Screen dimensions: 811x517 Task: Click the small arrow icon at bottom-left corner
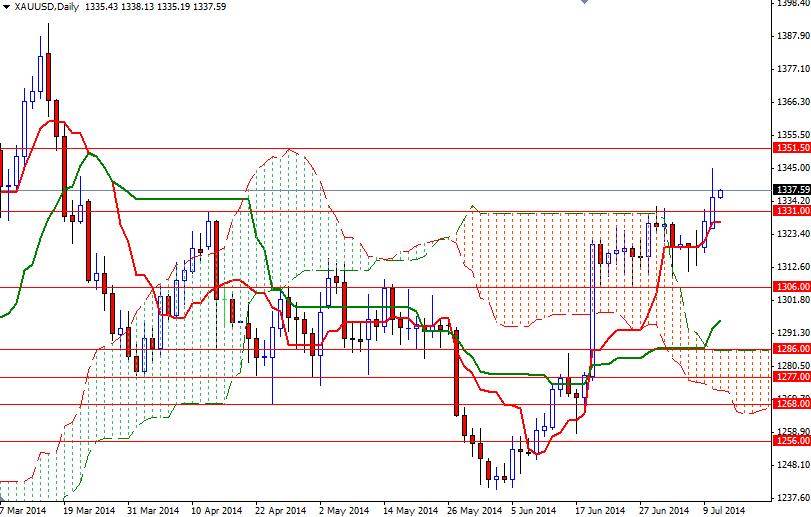click(2, 498)
